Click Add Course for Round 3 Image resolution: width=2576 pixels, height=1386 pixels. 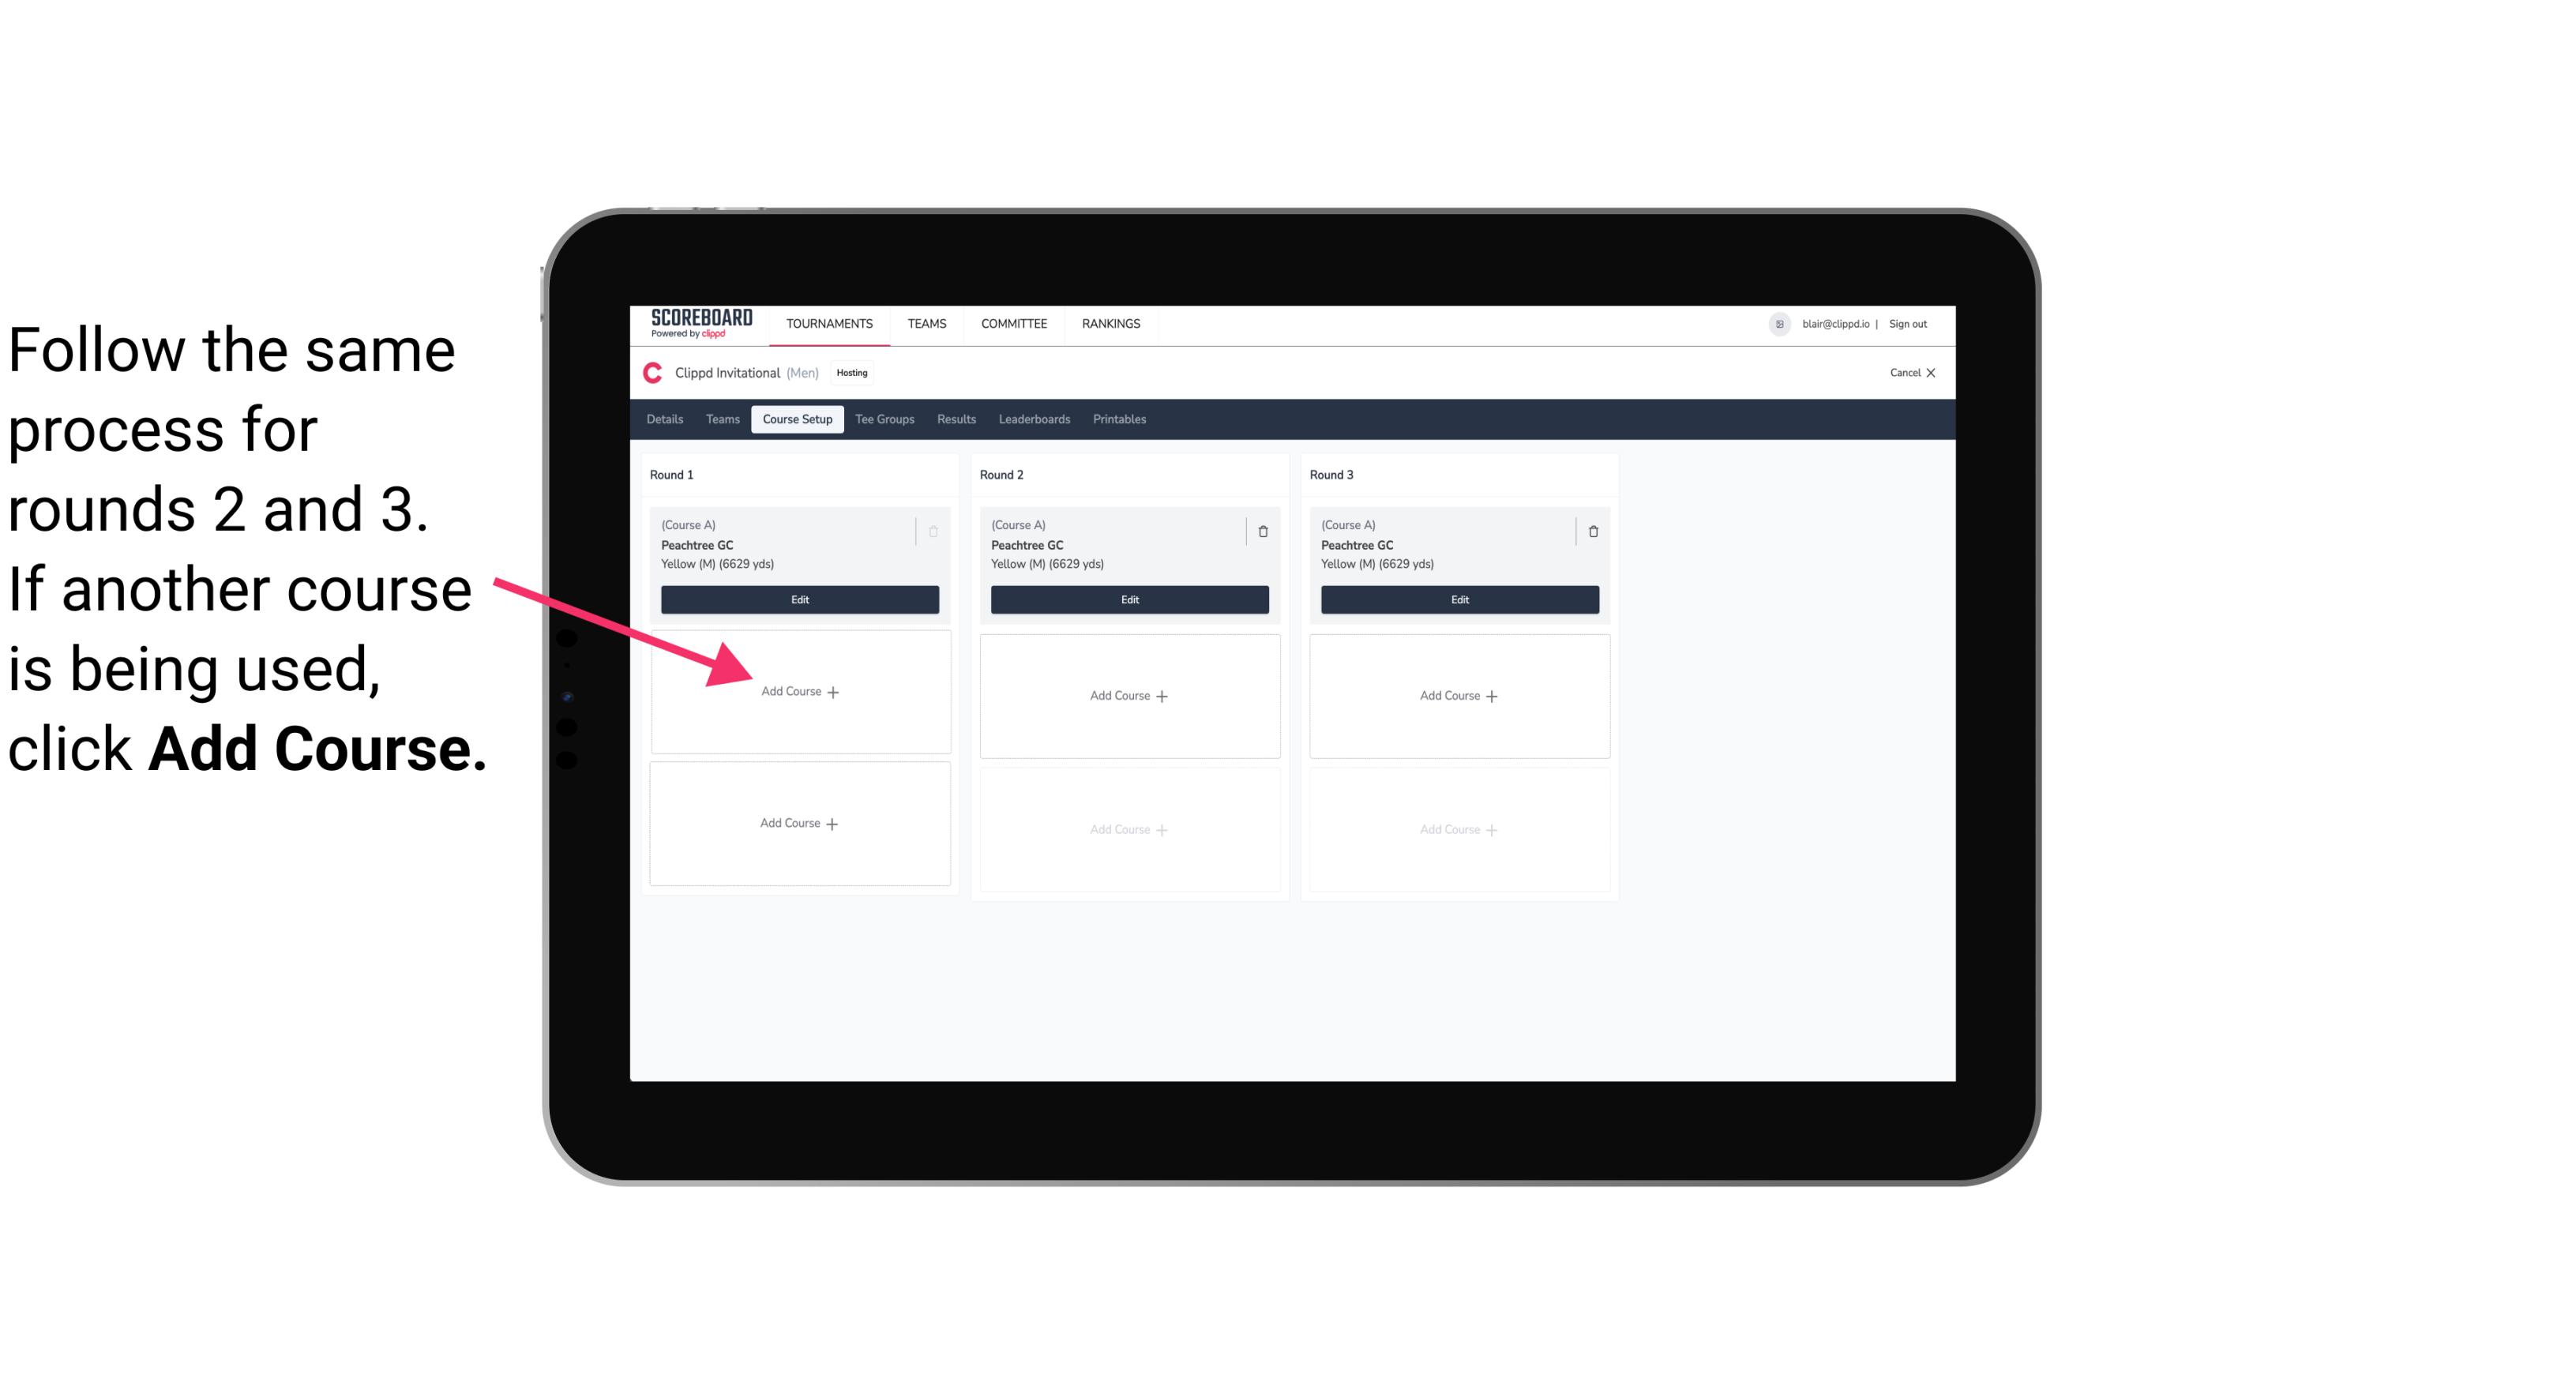tap(1459, 695)
